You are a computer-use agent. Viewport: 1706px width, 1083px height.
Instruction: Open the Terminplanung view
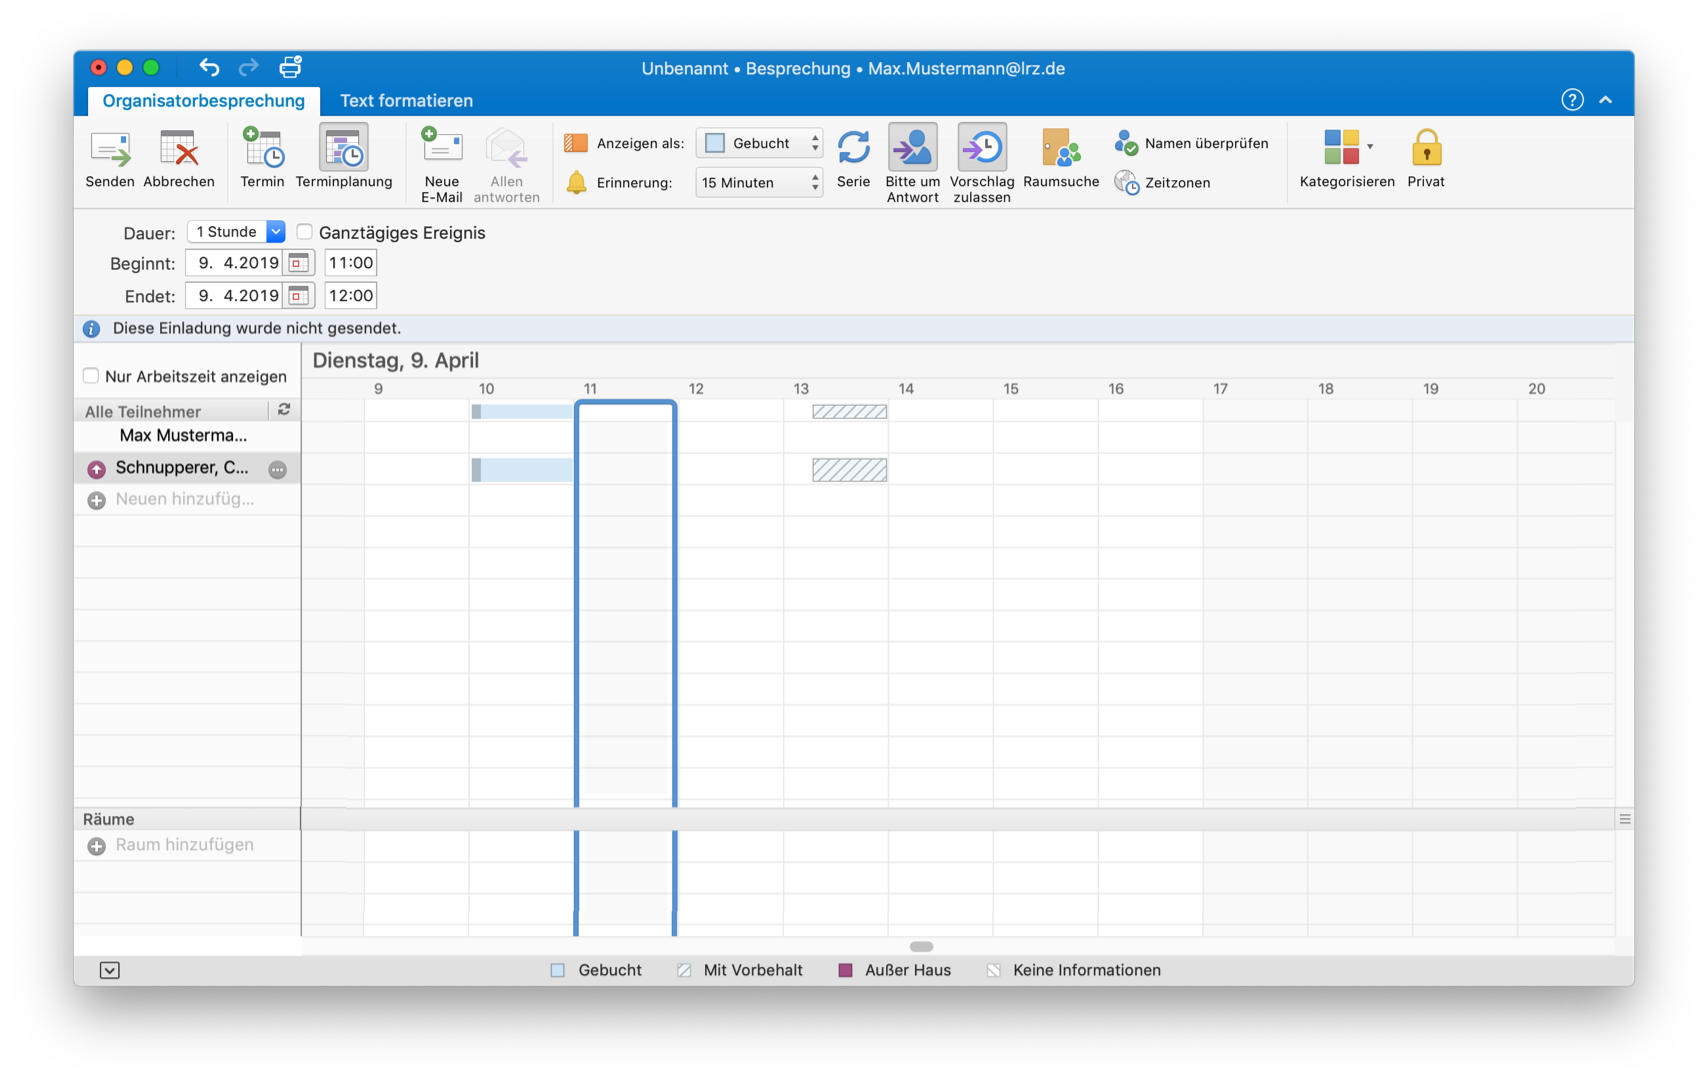344,150
